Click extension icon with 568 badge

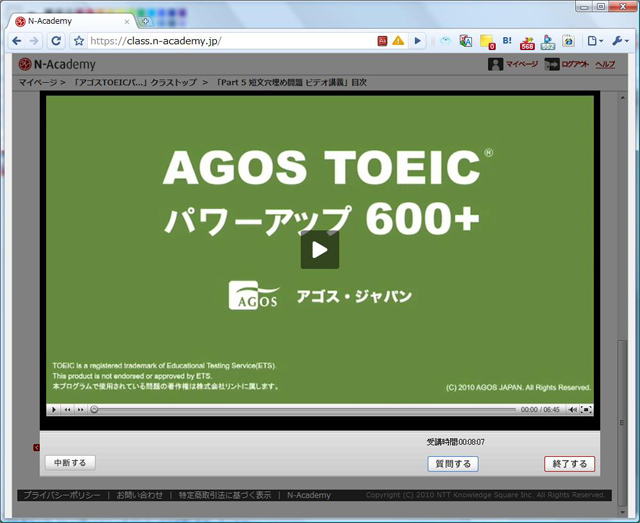(527, 42)
